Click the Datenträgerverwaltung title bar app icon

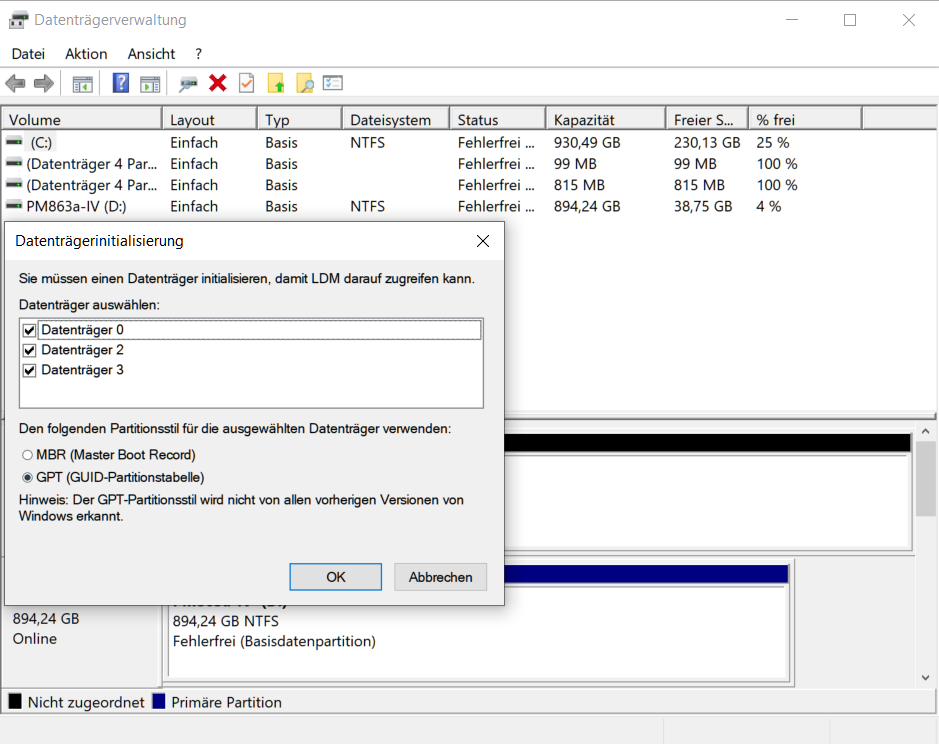click(x=18, y=20)
